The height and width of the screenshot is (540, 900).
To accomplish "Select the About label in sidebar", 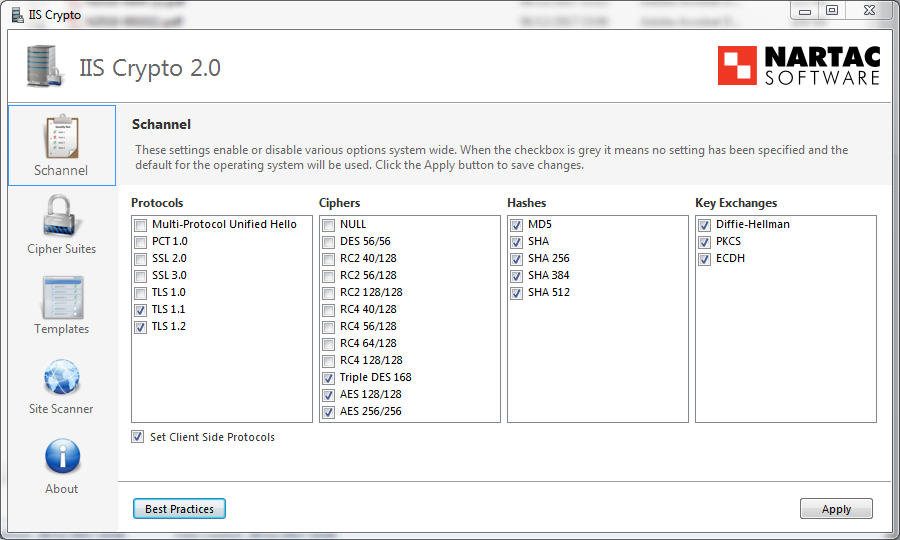I will pyautogui.click(x=61, y=489).
